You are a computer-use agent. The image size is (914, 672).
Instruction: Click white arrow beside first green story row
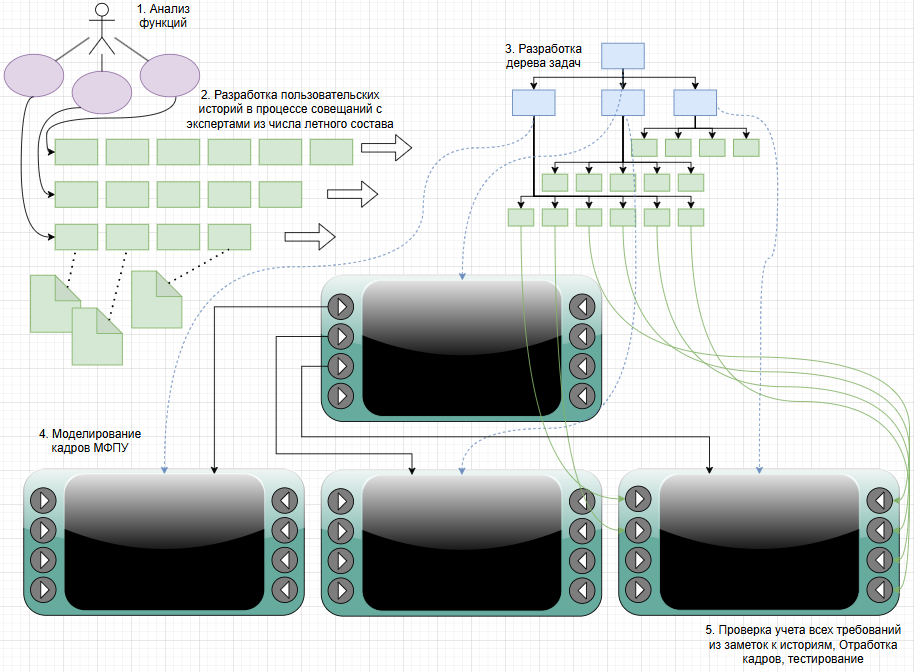[386, 151]
